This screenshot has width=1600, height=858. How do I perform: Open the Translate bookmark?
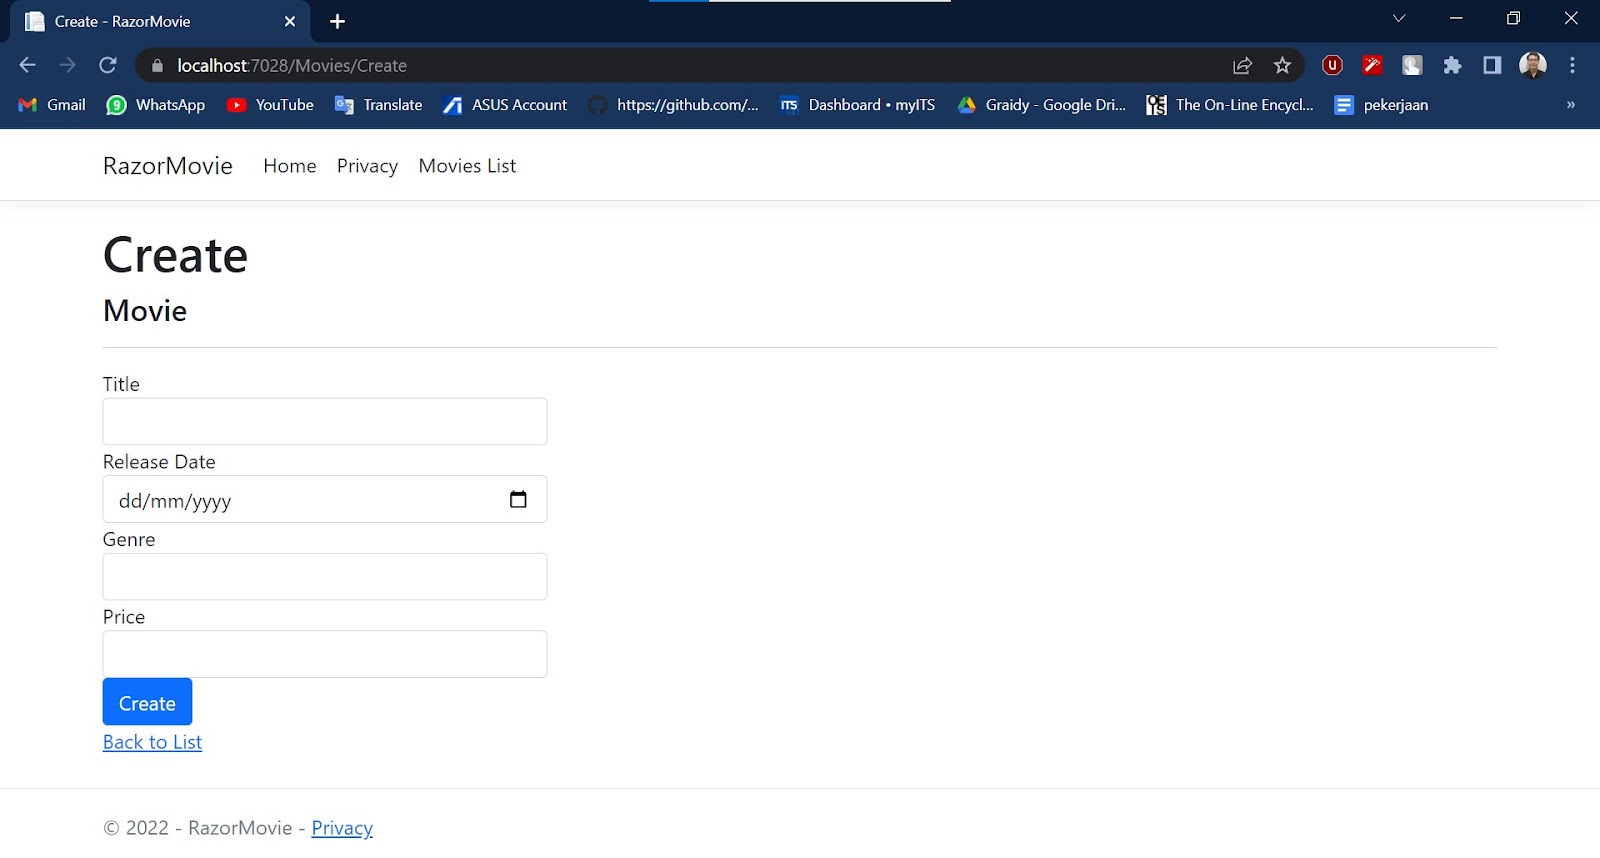click(x=378, y=105)
